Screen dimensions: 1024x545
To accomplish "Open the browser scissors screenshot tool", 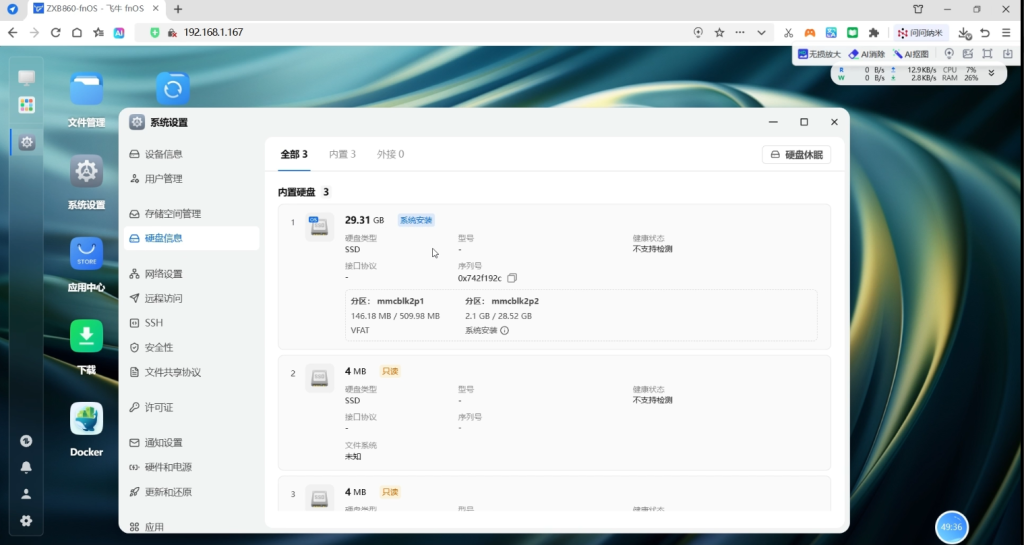I will tap(788, 33).
